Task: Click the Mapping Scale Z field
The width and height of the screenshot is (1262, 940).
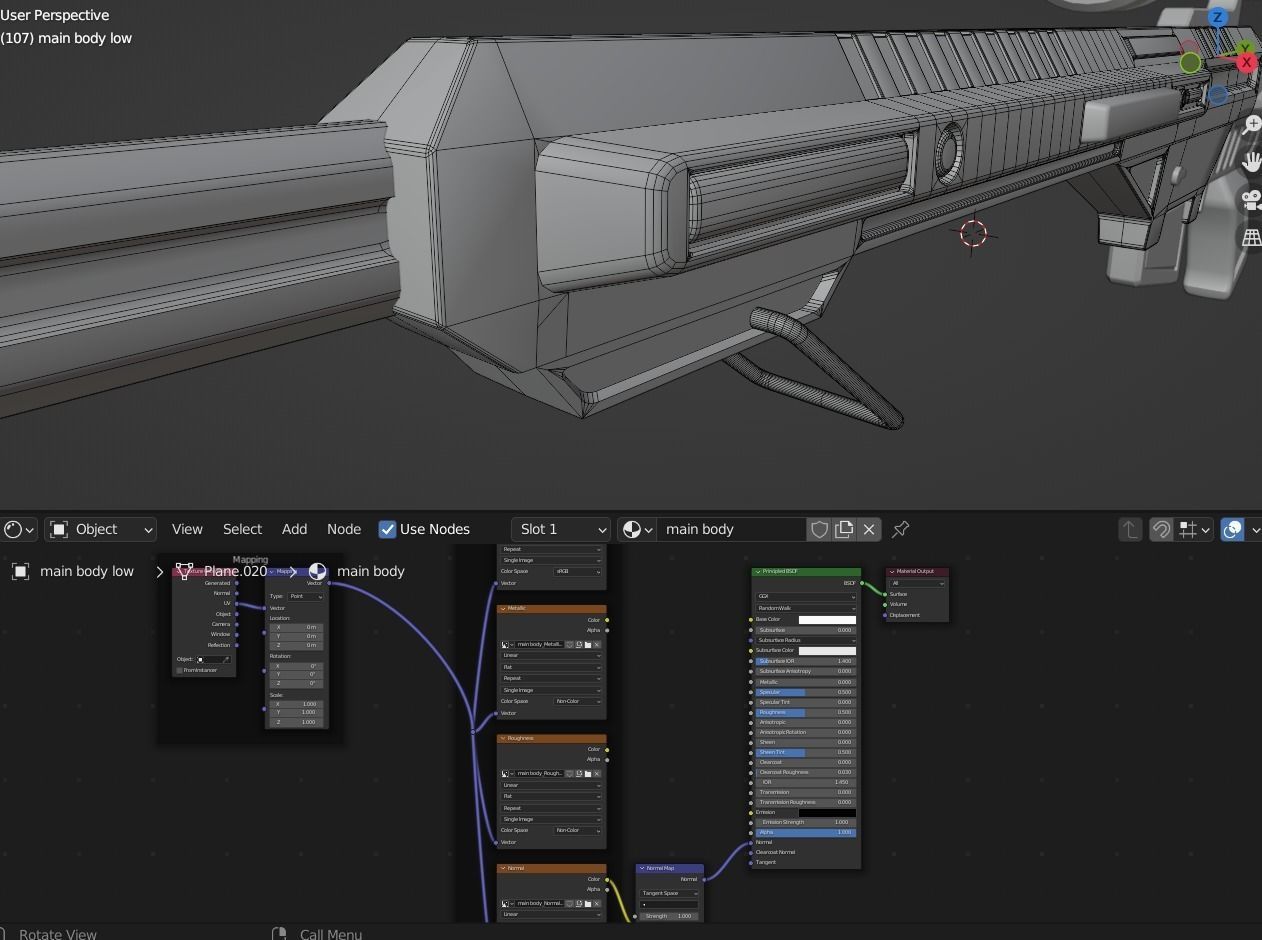Action: coord(296,722)
